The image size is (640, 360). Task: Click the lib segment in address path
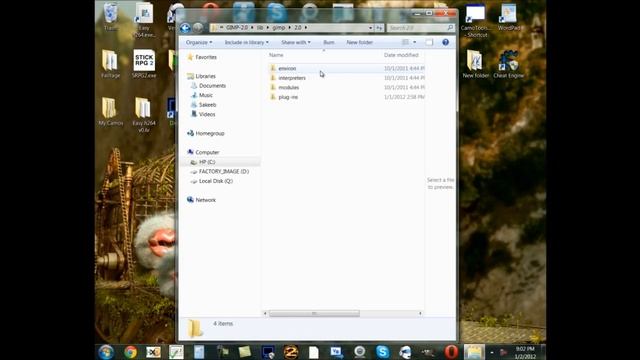tap(260, 28)
